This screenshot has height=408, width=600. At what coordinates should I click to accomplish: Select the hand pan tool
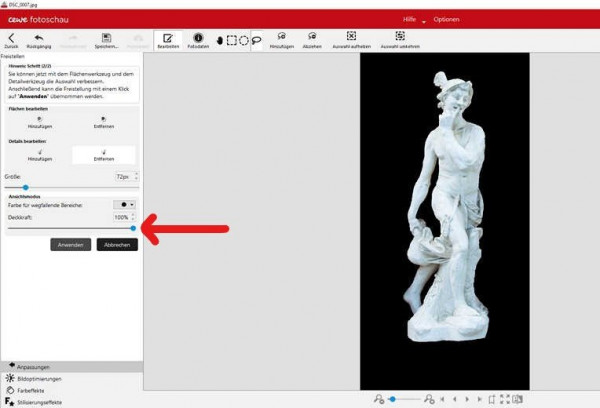tap(220, 41)
